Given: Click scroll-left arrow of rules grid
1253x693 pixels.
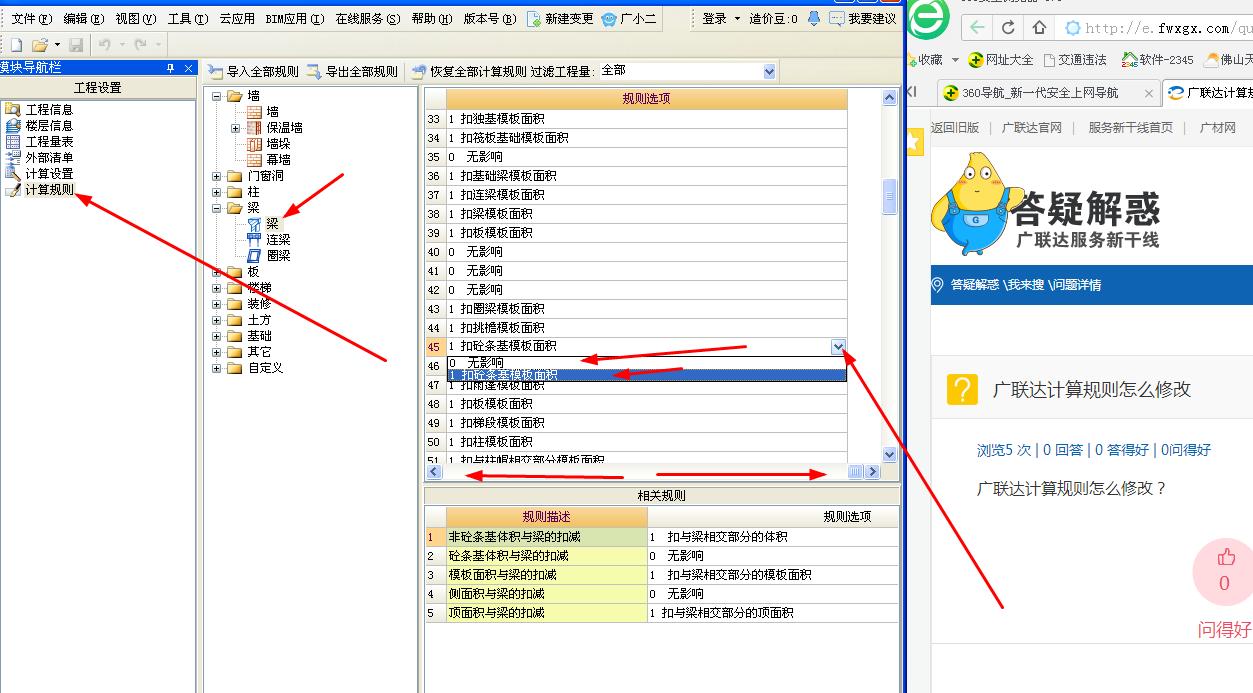Looking at the screenshot, I should pos(434,472).
